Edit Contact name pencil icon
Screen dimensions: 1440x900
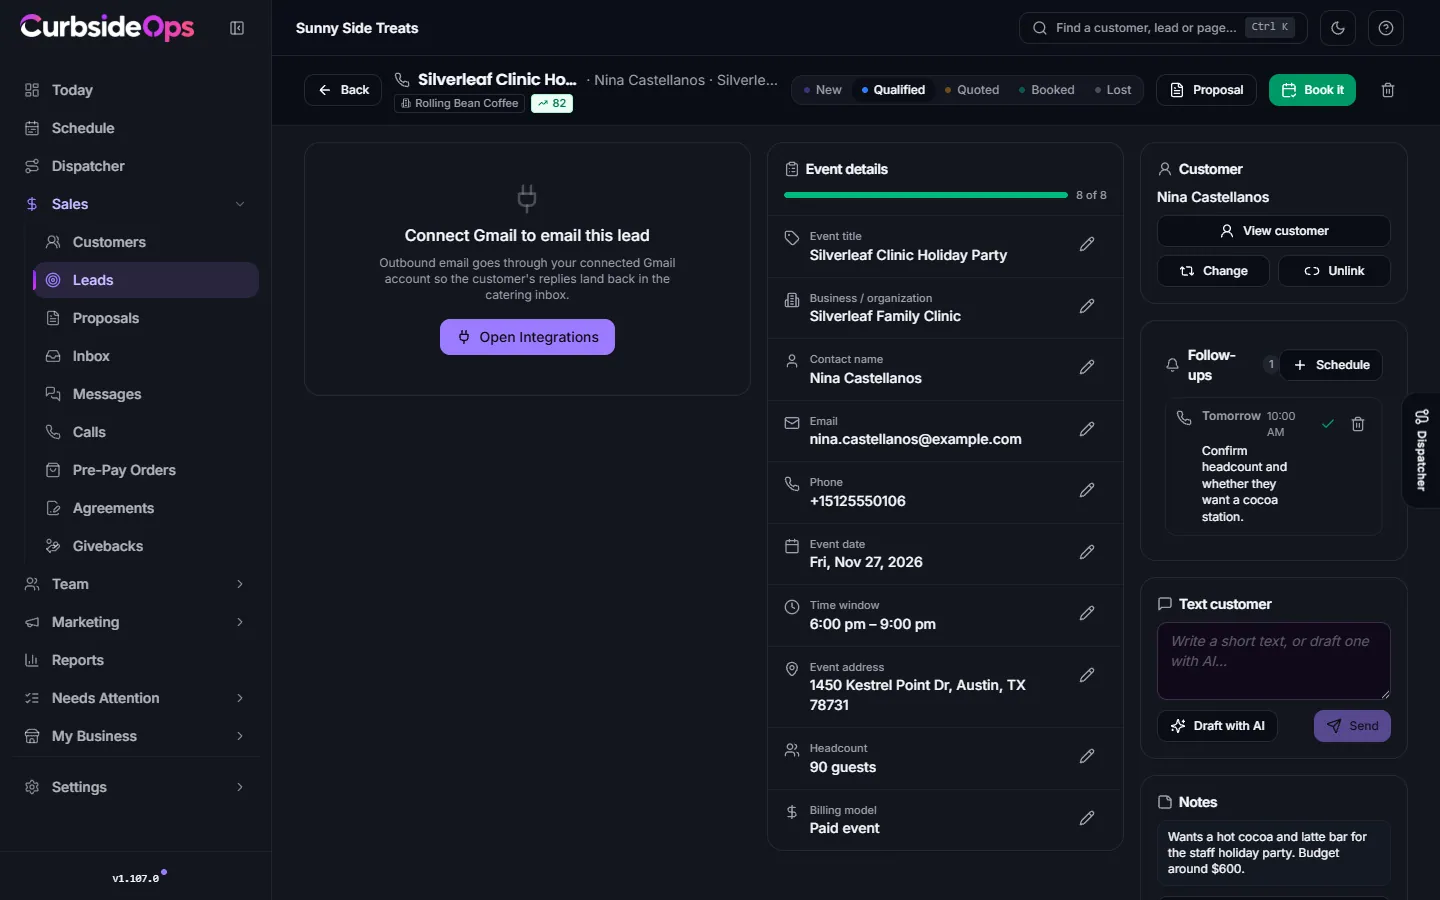pos(1087,368)
